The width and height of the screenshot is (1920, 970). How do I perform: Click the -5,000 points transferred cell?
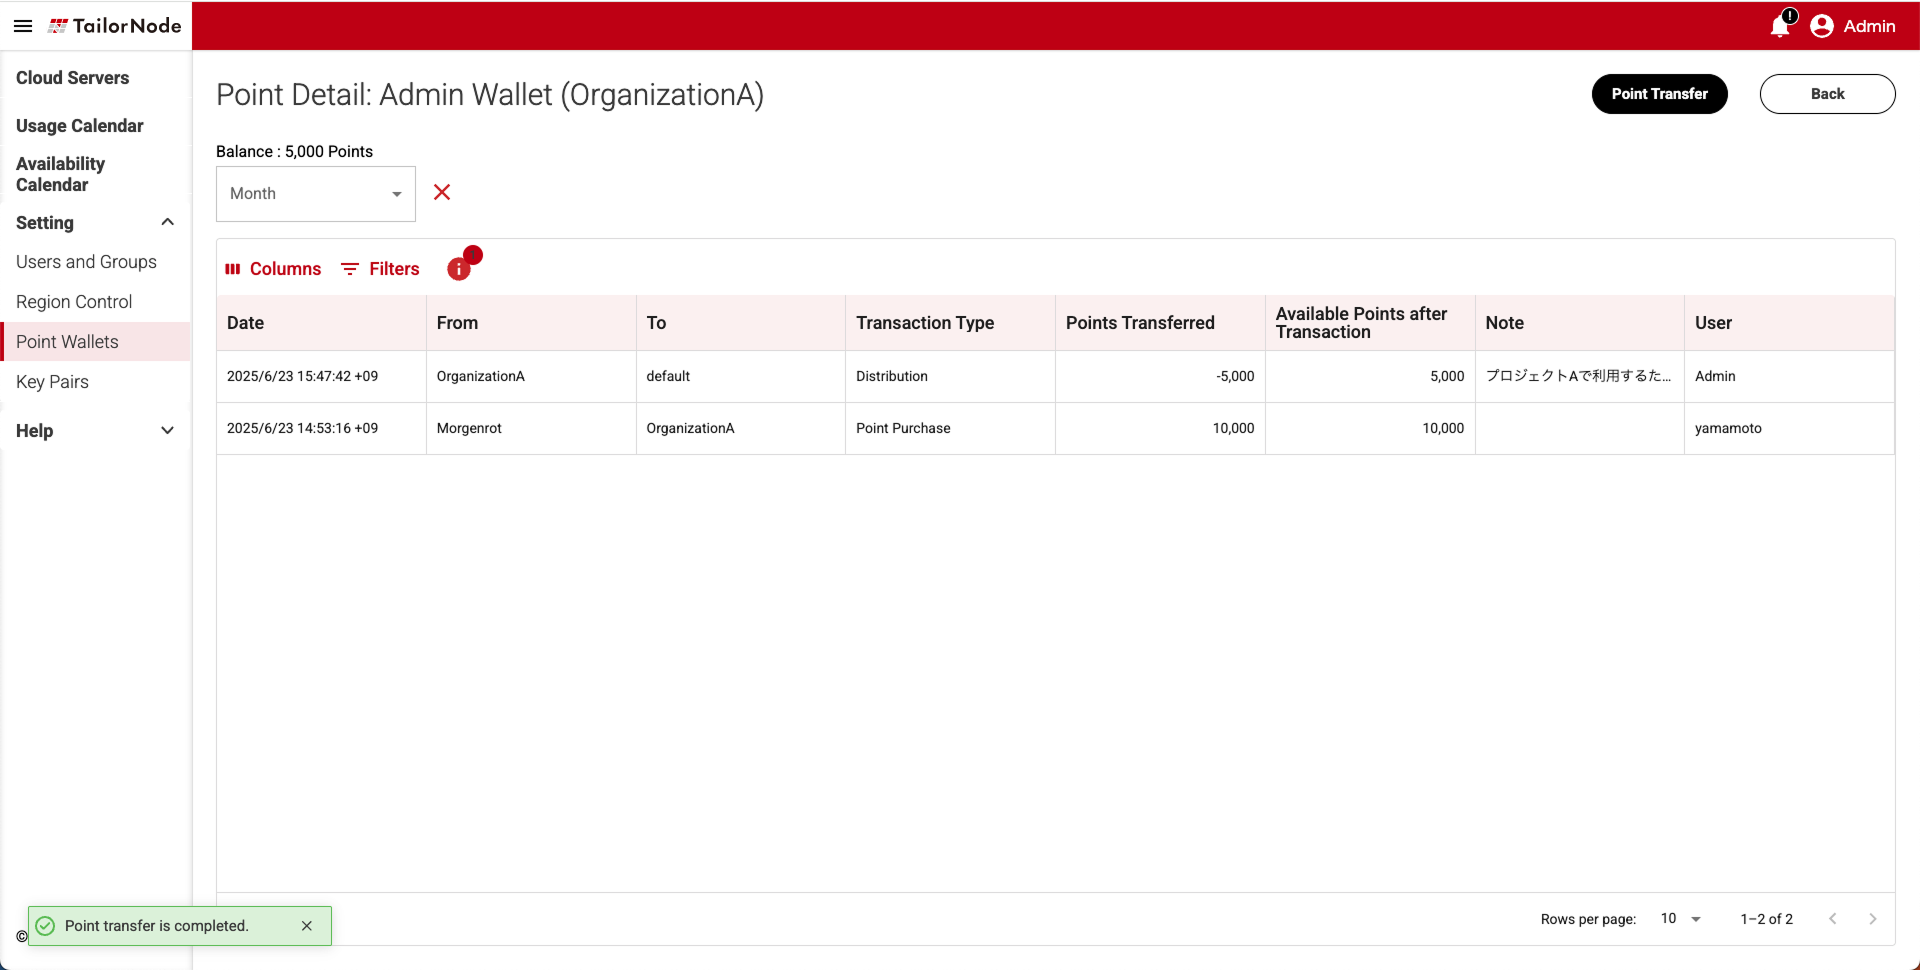pyautogui.click(x=1160, y=377)
